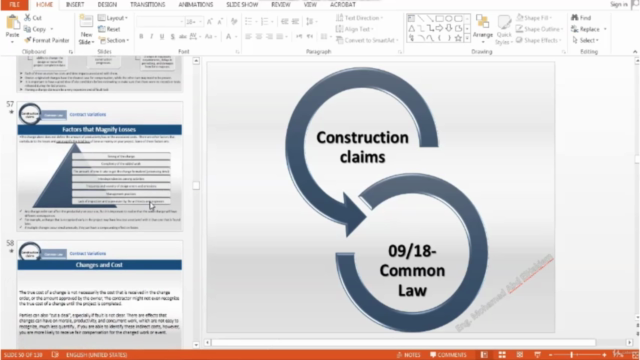Click the New Slide icon
The width and height of the screenshot is (640, 360).
86,21
